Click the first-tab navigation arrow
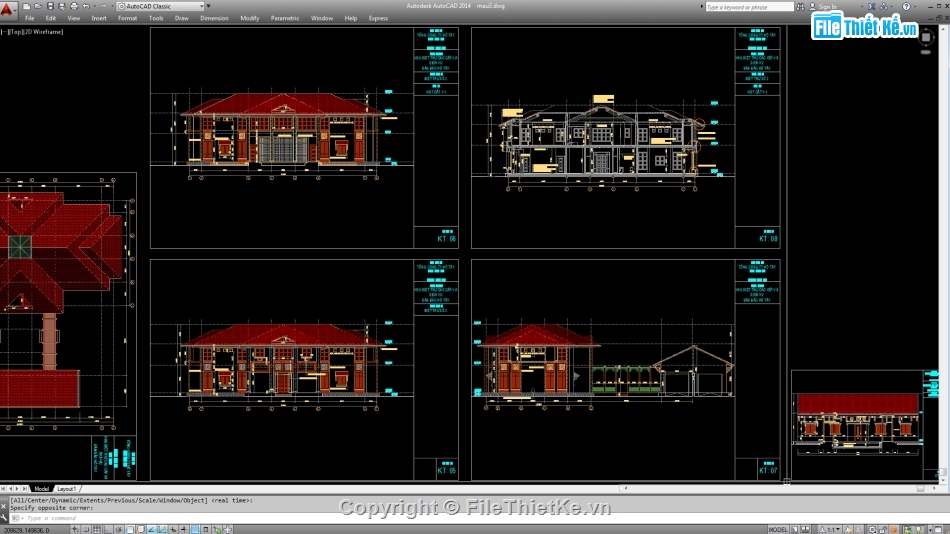 3,489
